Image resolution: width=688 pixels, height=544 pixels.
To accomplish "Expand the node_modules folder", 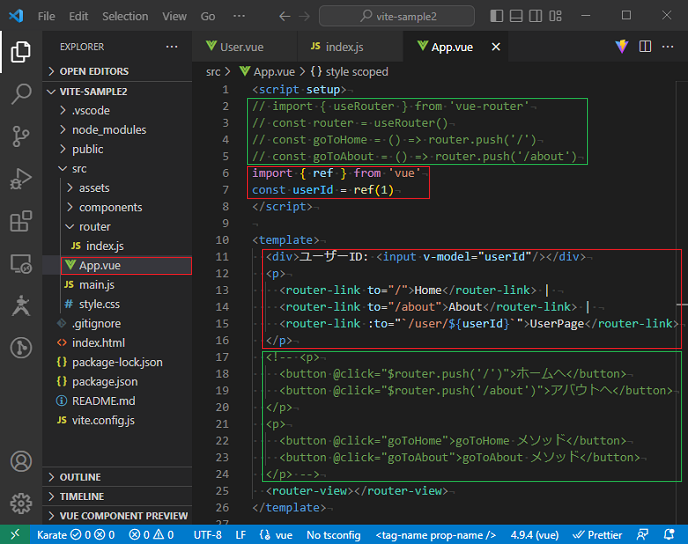I will click(117, 130).
